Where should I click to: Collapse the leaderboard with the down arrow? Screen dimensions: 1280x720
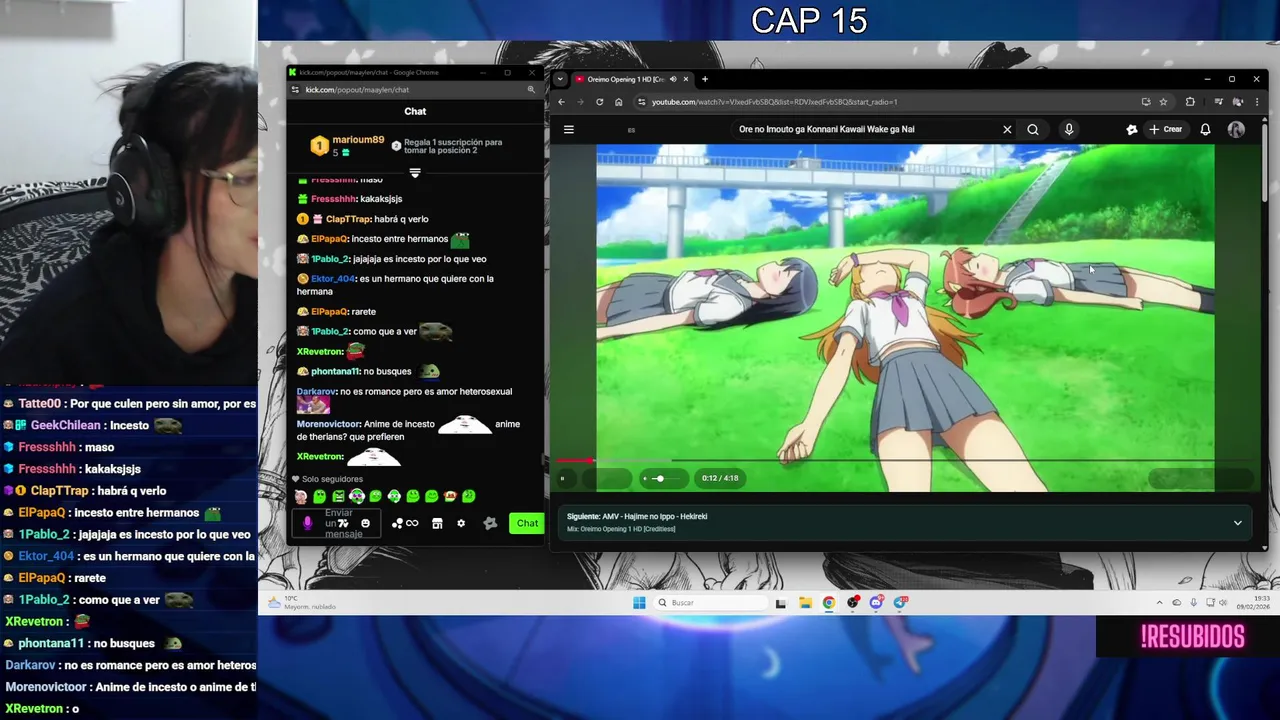[x=415, y=173]
